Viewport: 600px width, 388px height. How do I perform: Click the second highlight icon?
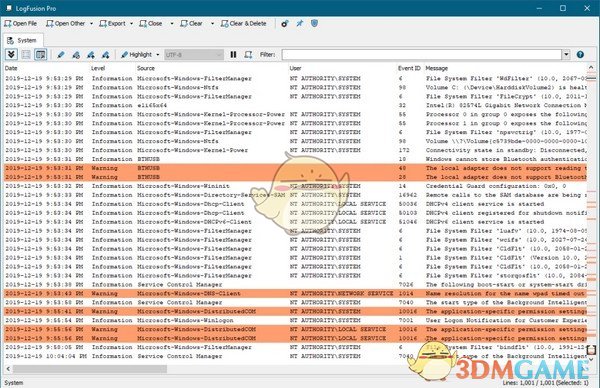coord(76,55)
